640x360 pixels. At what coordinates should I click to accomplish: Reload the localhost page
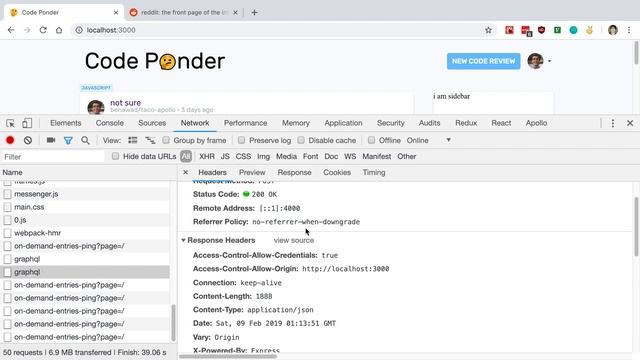43,30
